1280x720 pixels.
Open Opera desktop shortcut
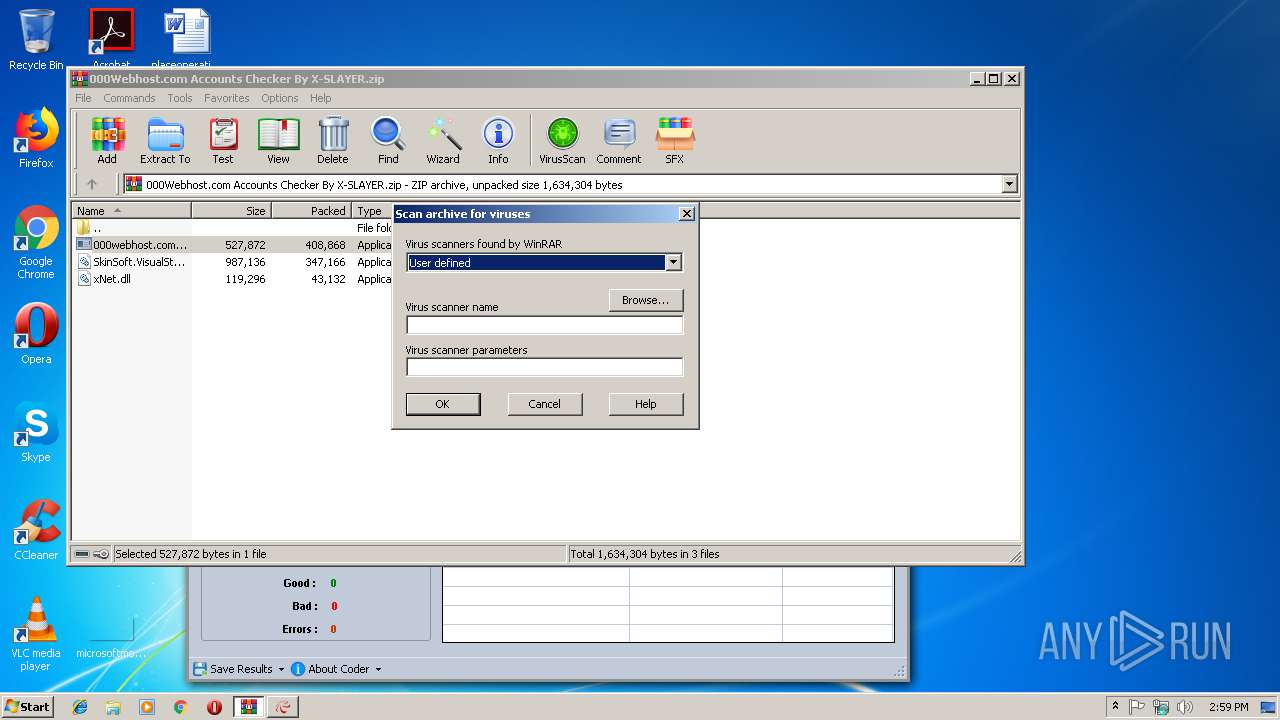click(36, 334)
